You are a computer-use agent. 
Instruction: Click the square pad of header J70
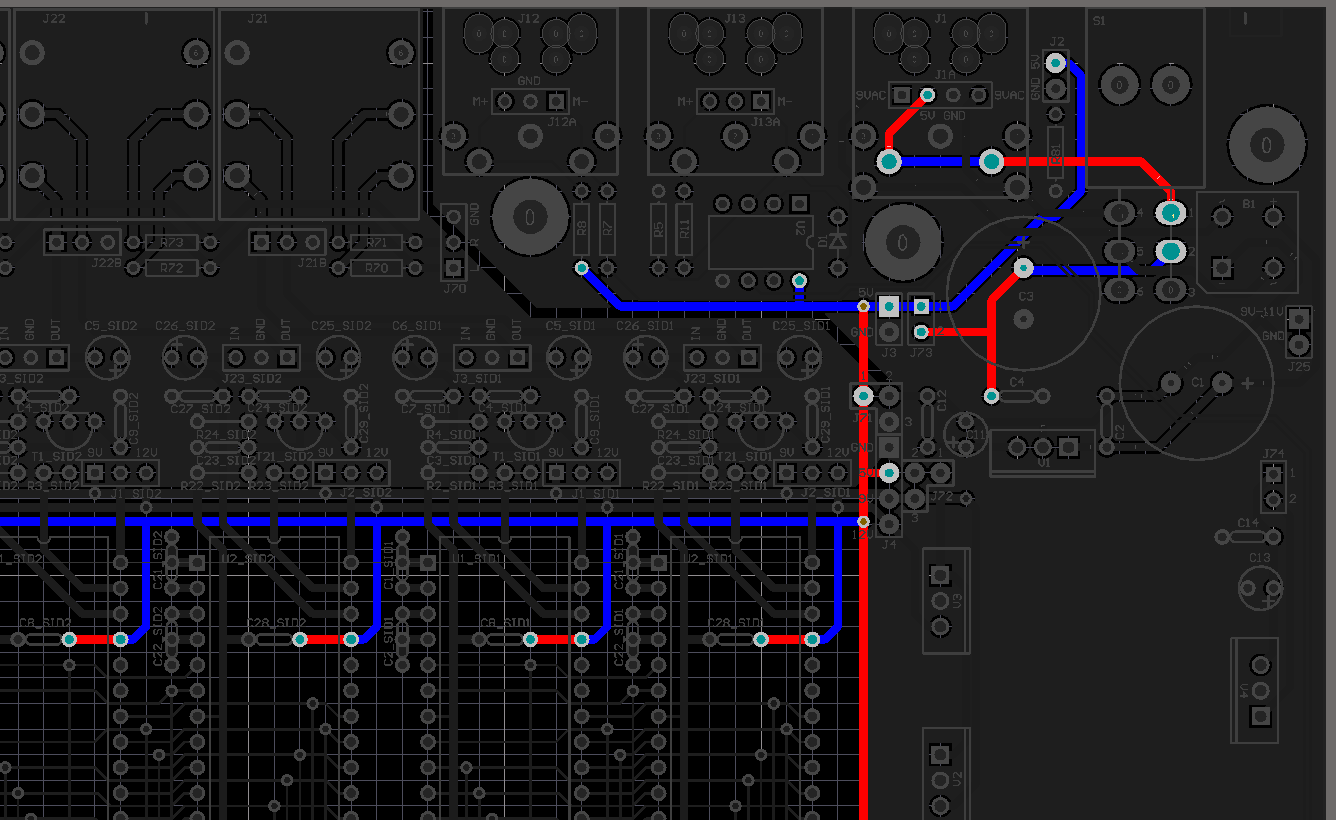point(453,268)
